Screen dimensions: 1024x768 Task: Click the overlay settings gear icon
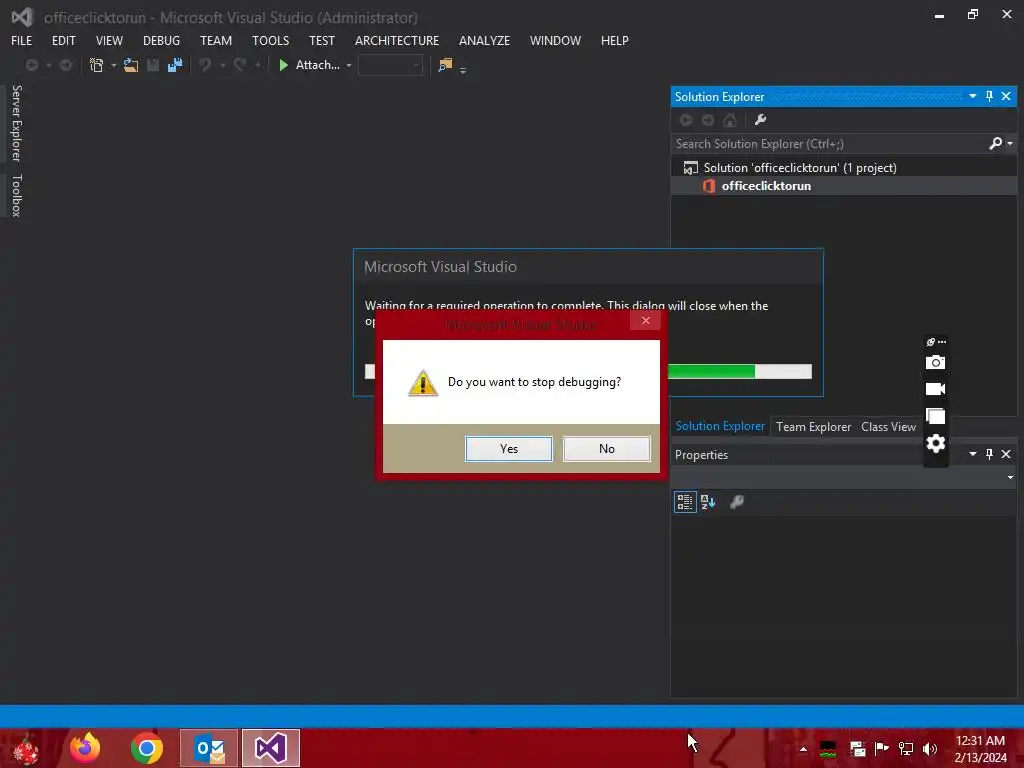click(x=935, y=443)
